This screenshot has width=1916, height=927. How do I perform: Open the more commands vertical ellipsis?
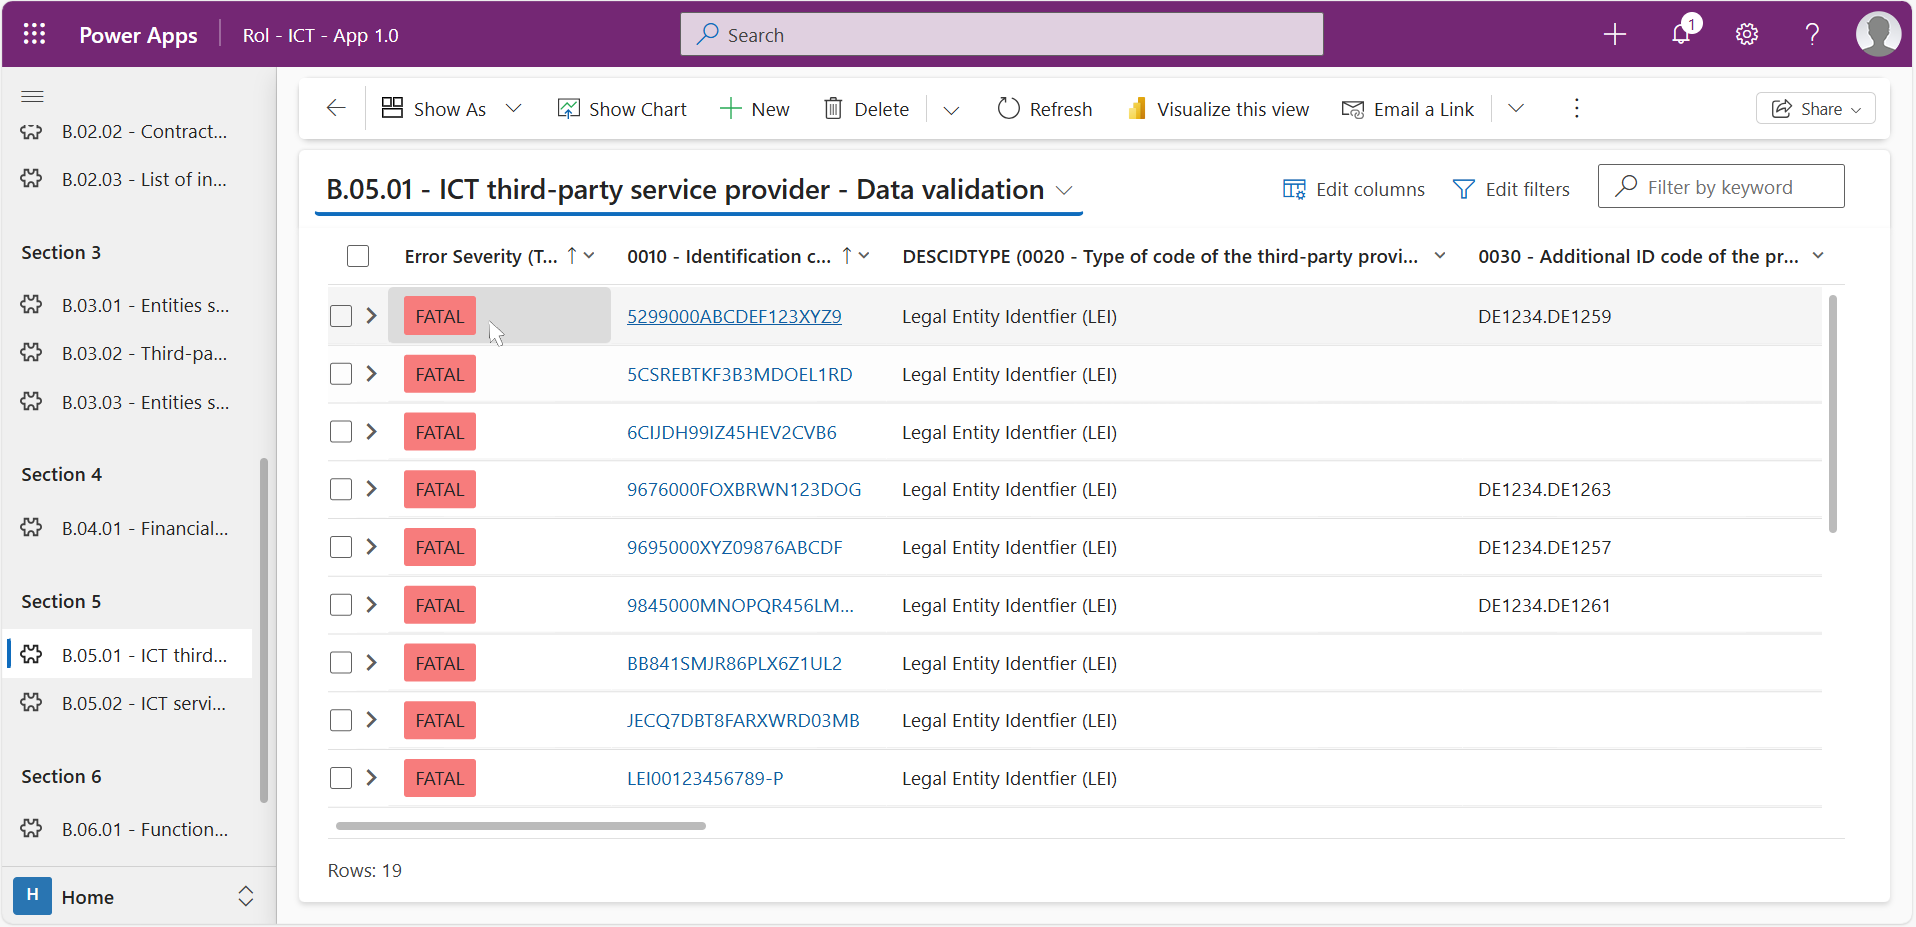[x=1576, y=108]
